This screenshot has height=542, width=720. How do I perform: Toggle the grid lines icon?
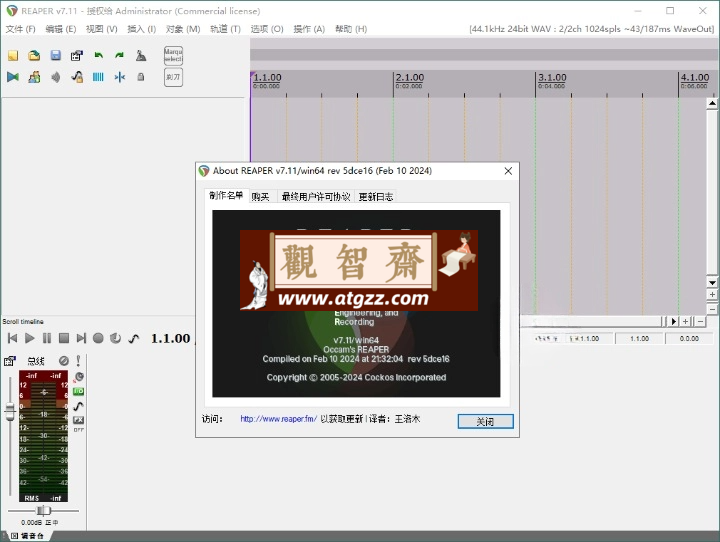(x=98, y=77)
